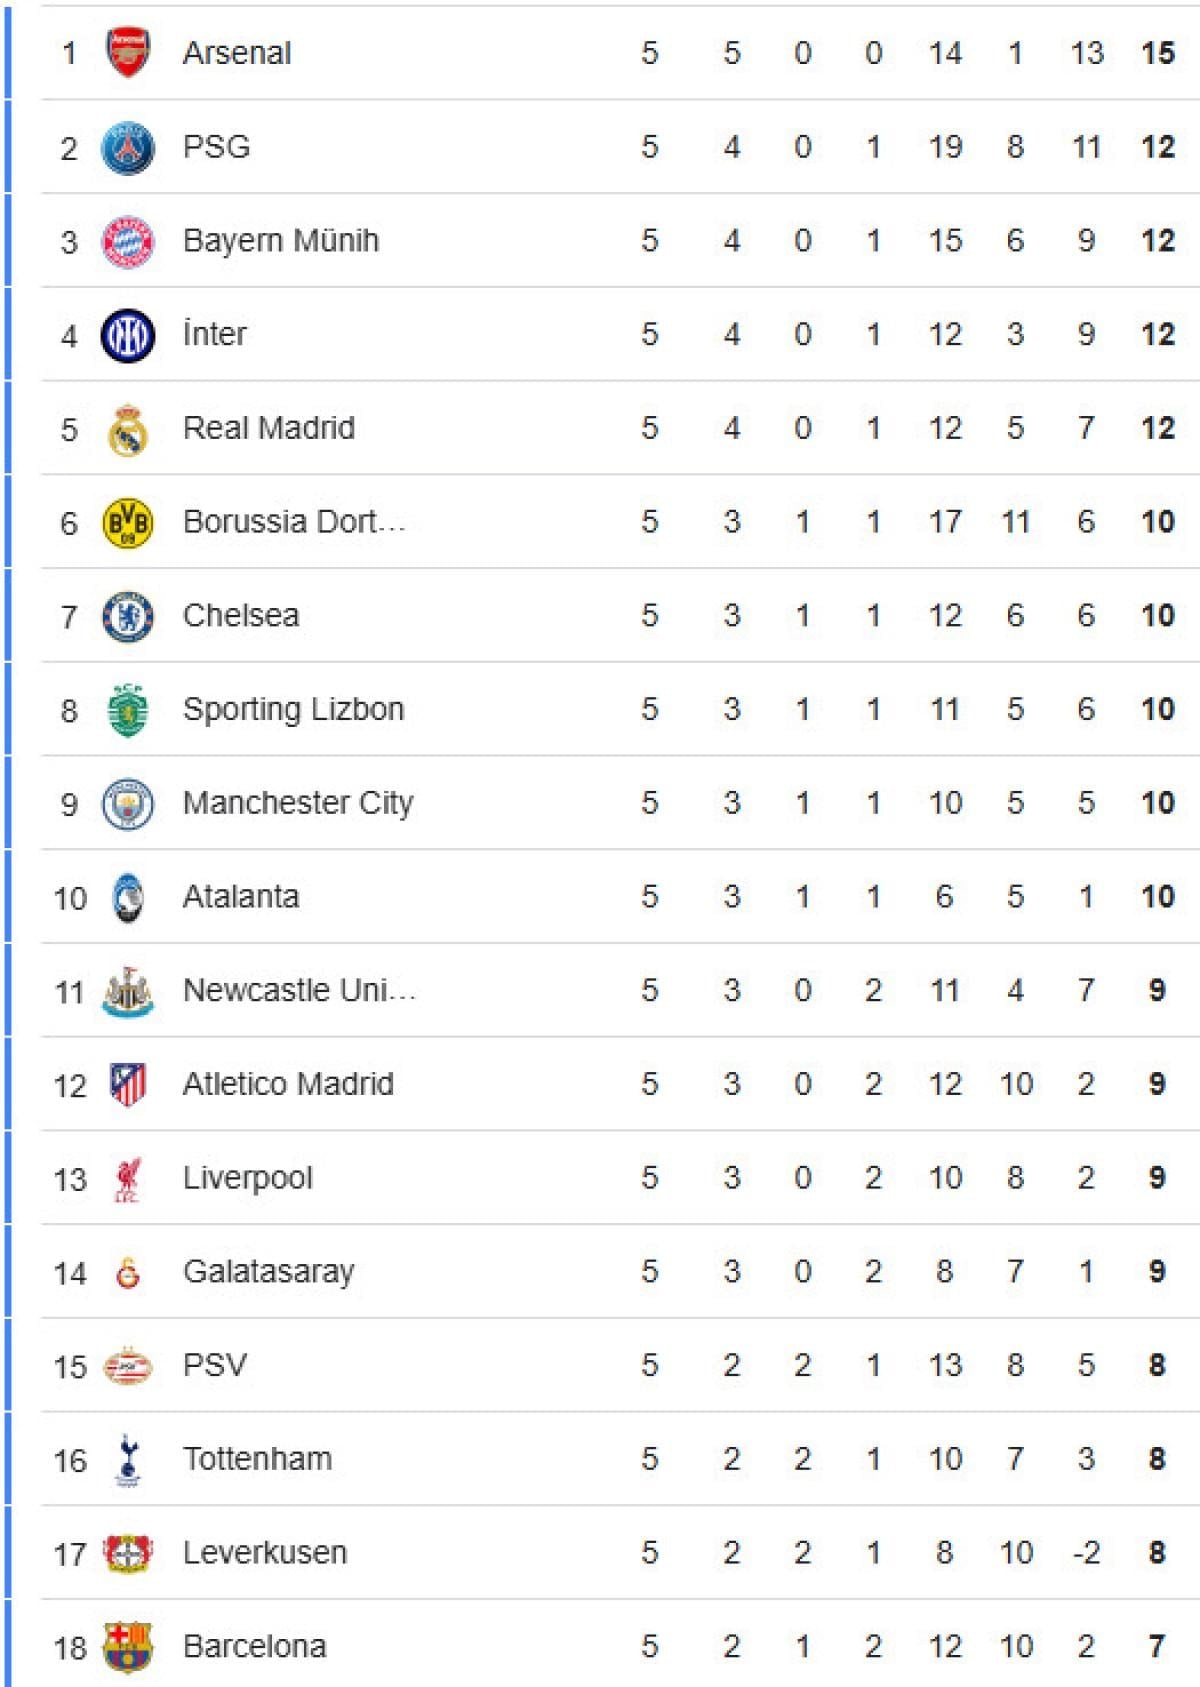The width and height of the screenshot is (1200, 1687).
Task: Open the Atletico Madrid team name link
Action: [288, 1084]
